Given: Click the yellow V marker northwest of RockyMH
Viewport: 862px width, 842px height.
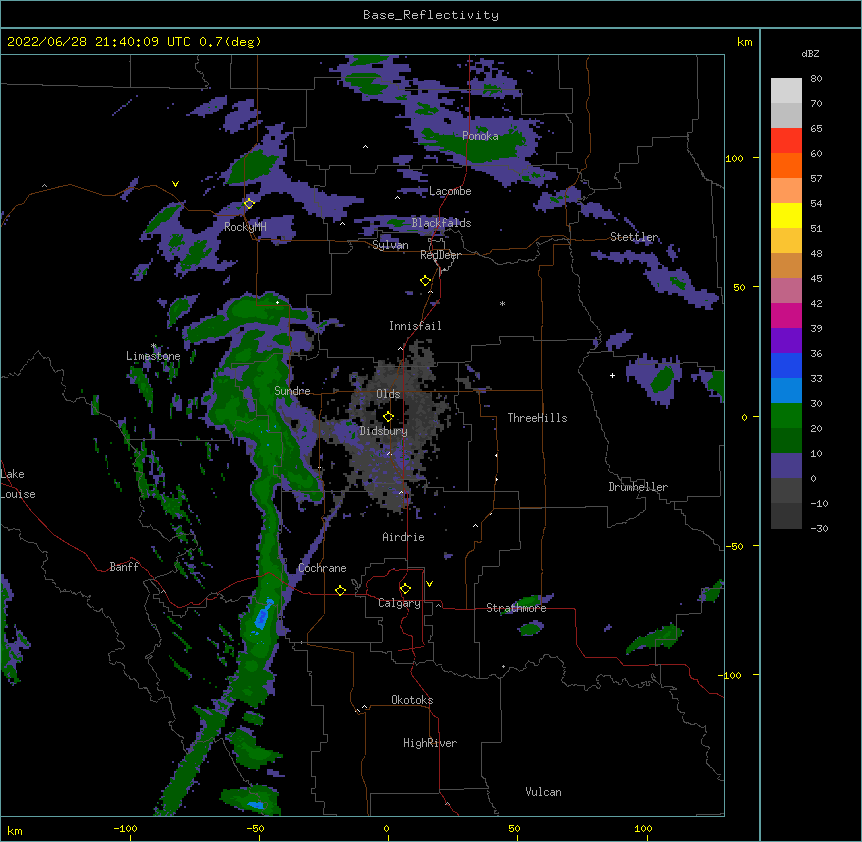Looking at the screenshot, I should 175,184.
